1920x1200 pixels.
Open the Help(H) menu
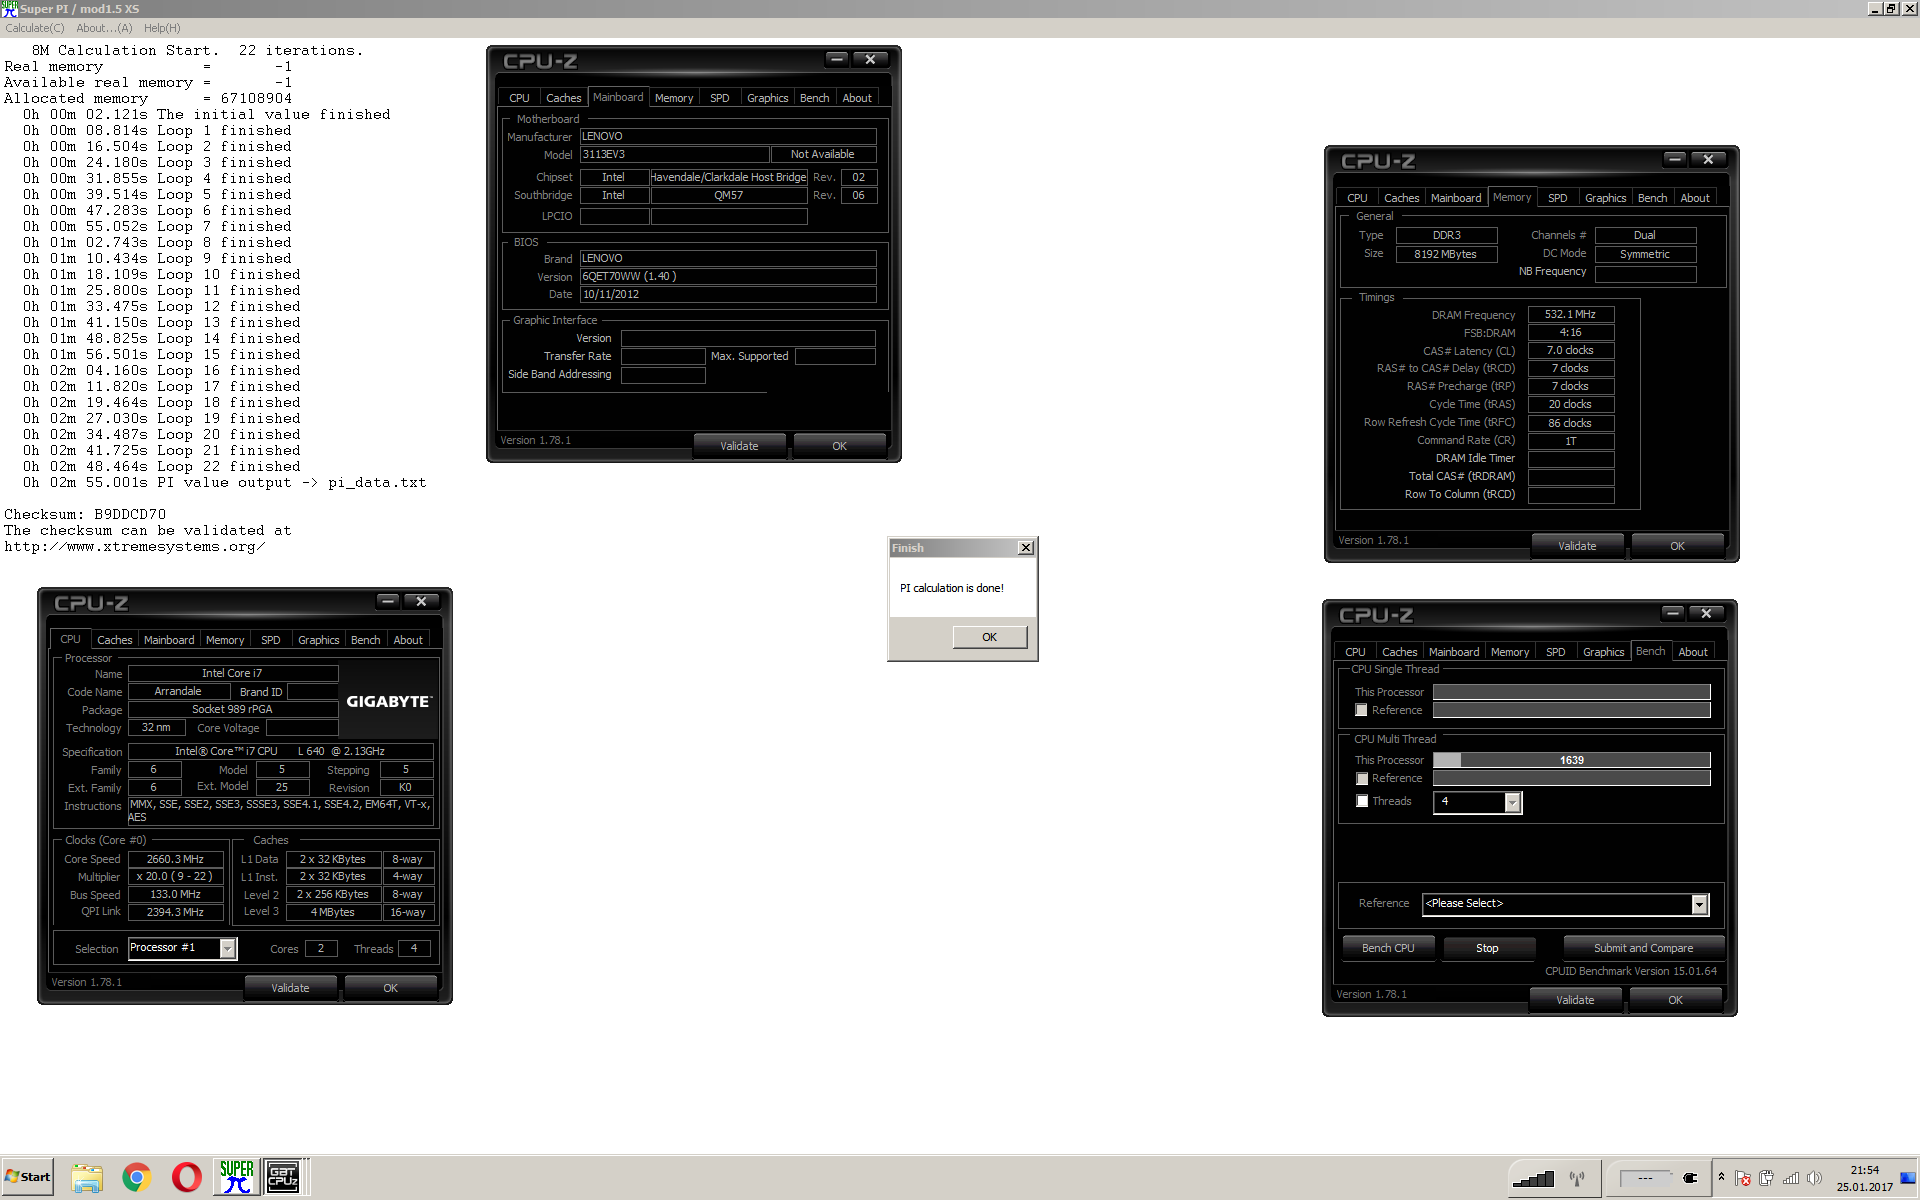tap(162, 28)
